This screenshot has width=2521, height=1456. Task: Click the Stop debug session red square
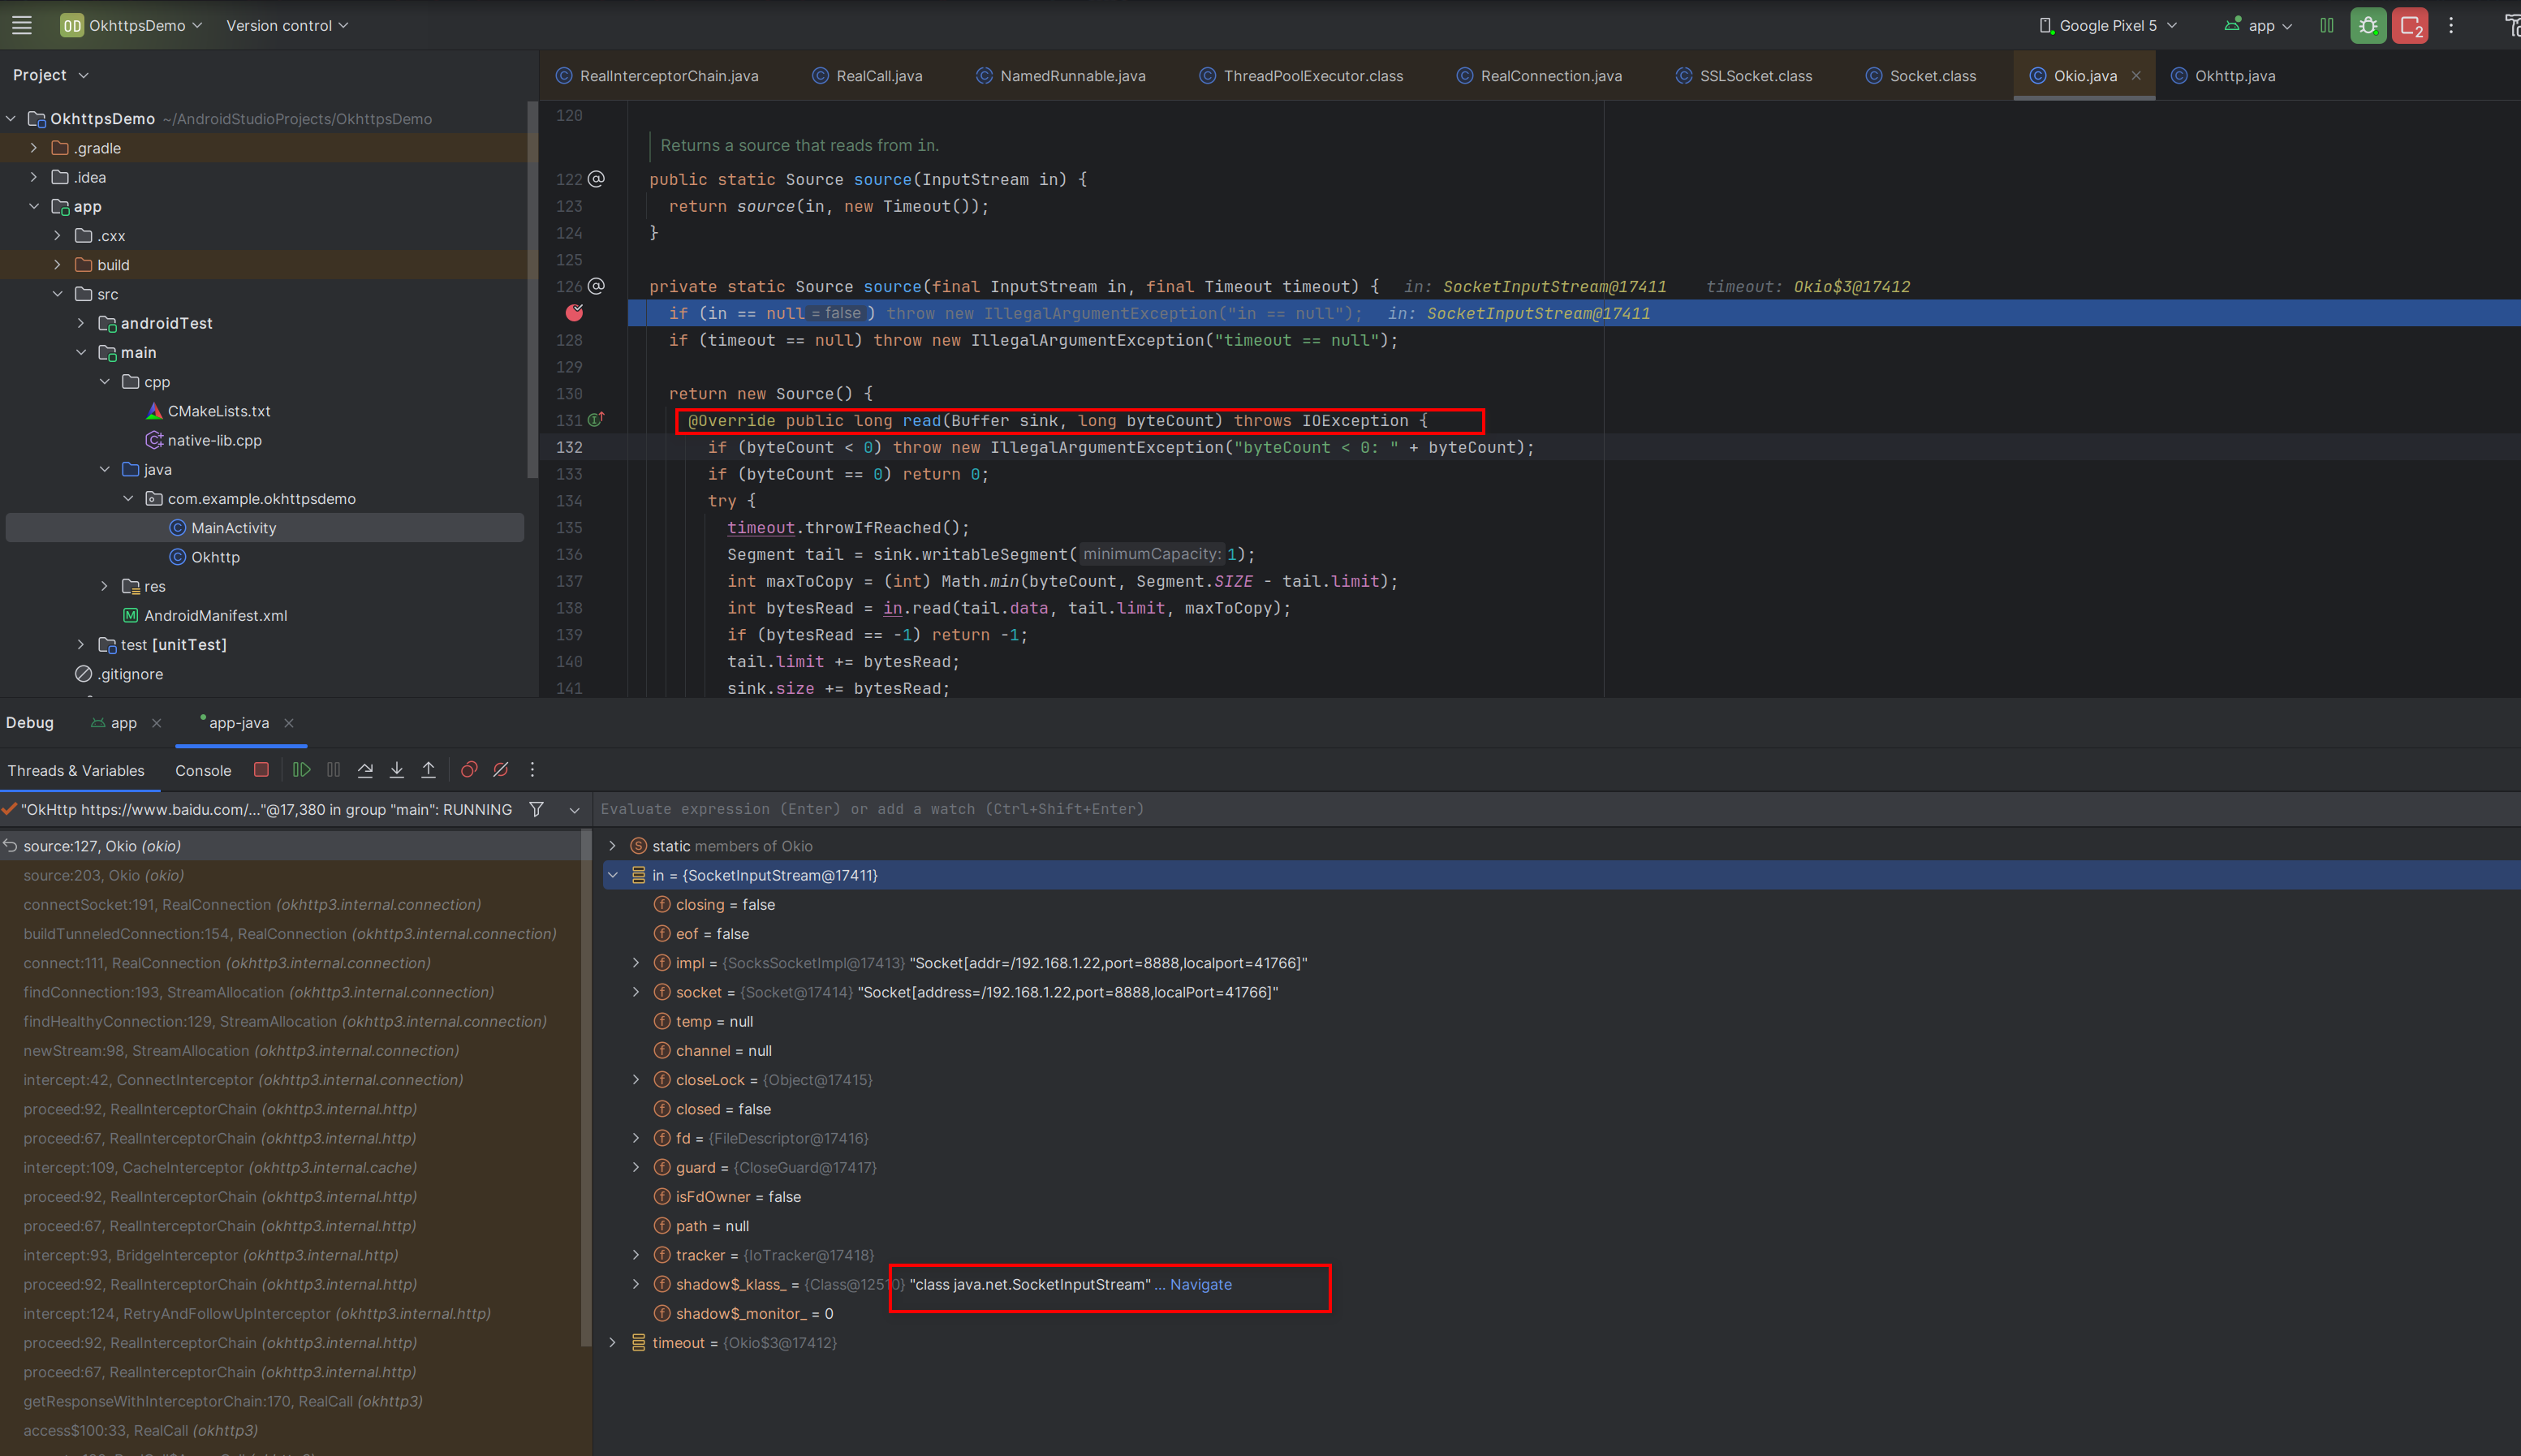click(x=261, y=770)
